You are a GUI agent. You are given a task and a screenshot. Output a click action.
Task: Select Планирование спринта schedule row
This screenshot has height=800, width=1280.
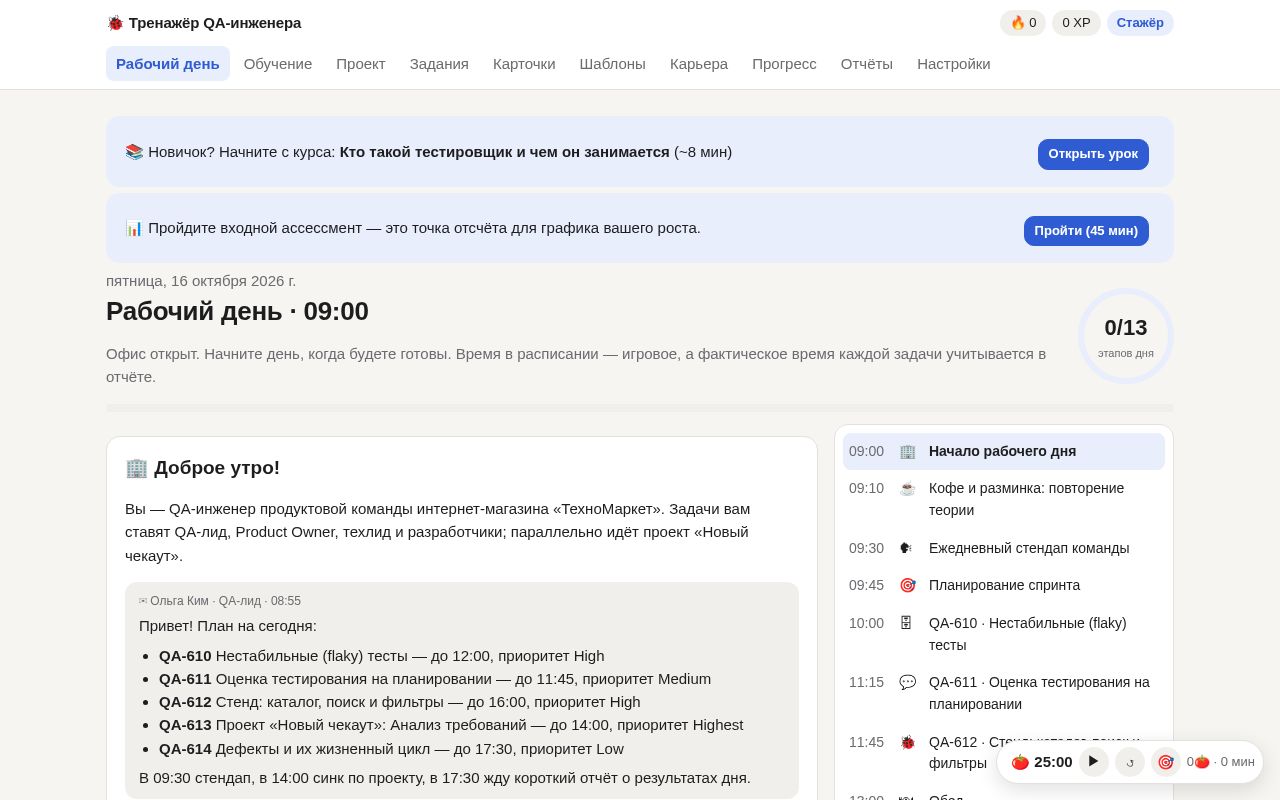[1004, 585]
